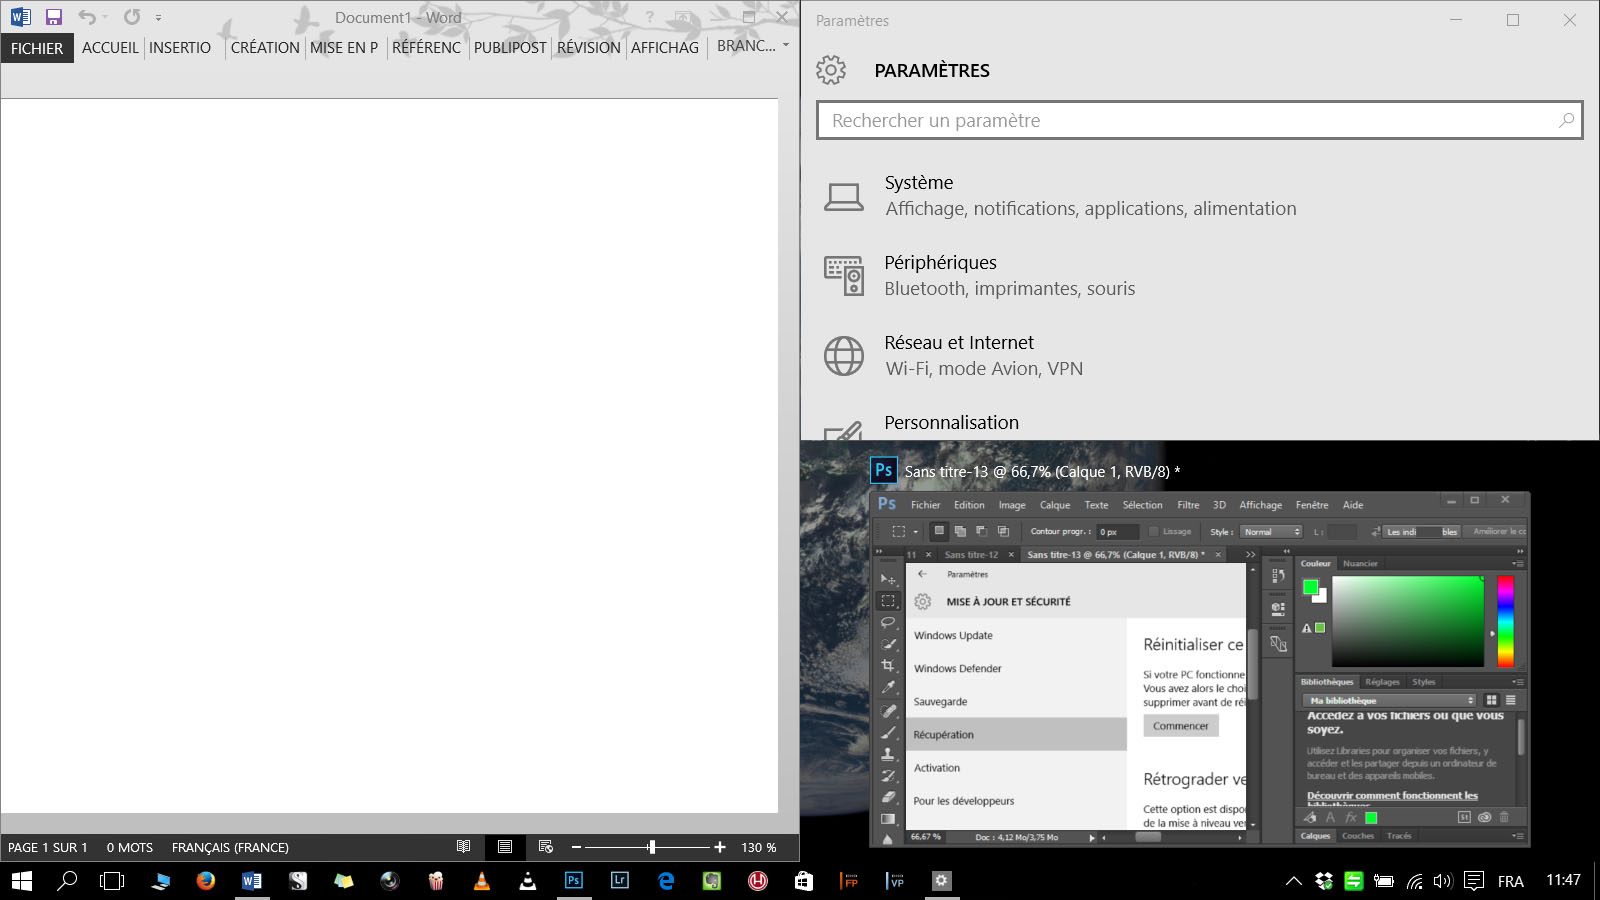Launch Microsoft Edge from the taskbar

666,881
